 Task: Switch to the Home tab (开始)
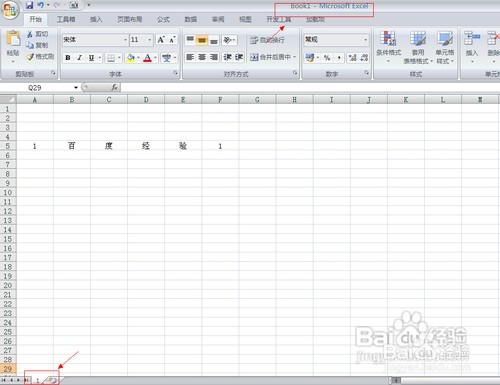[x=35, y=19]
